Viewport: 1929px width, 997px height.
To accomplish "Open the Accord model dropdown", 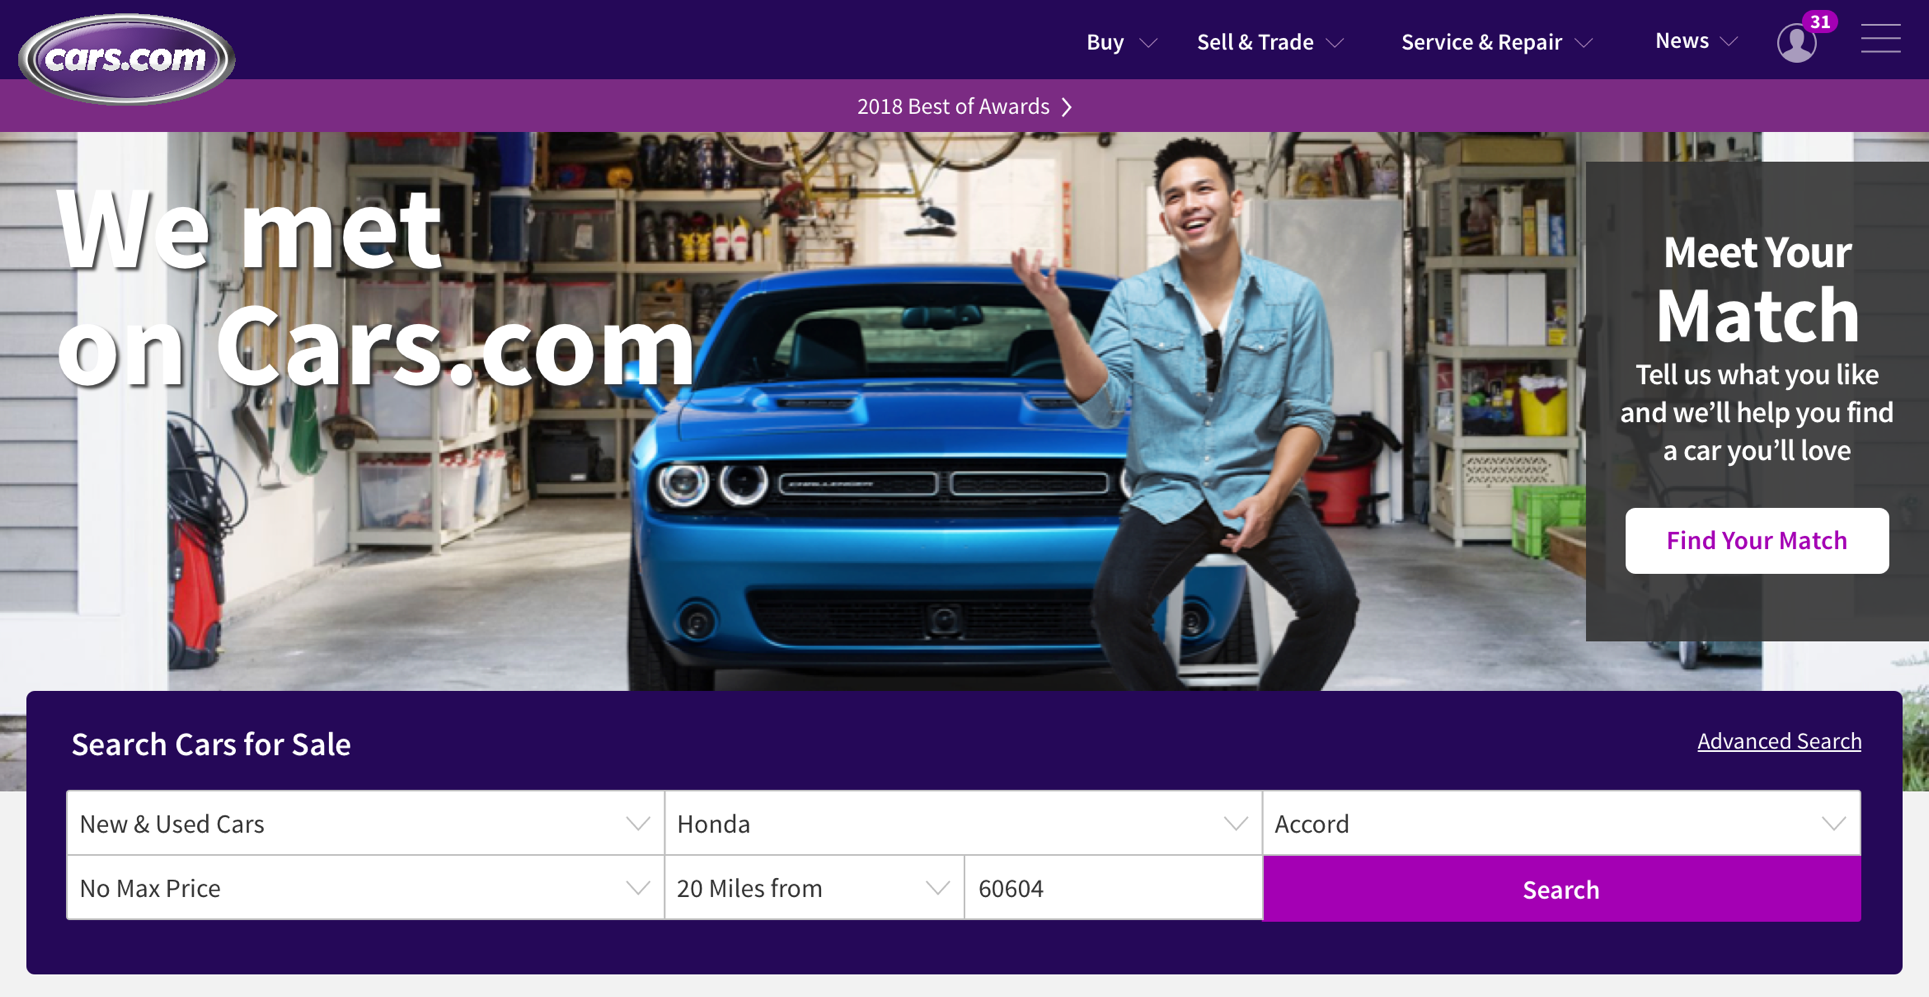I will pos(1561,823).
